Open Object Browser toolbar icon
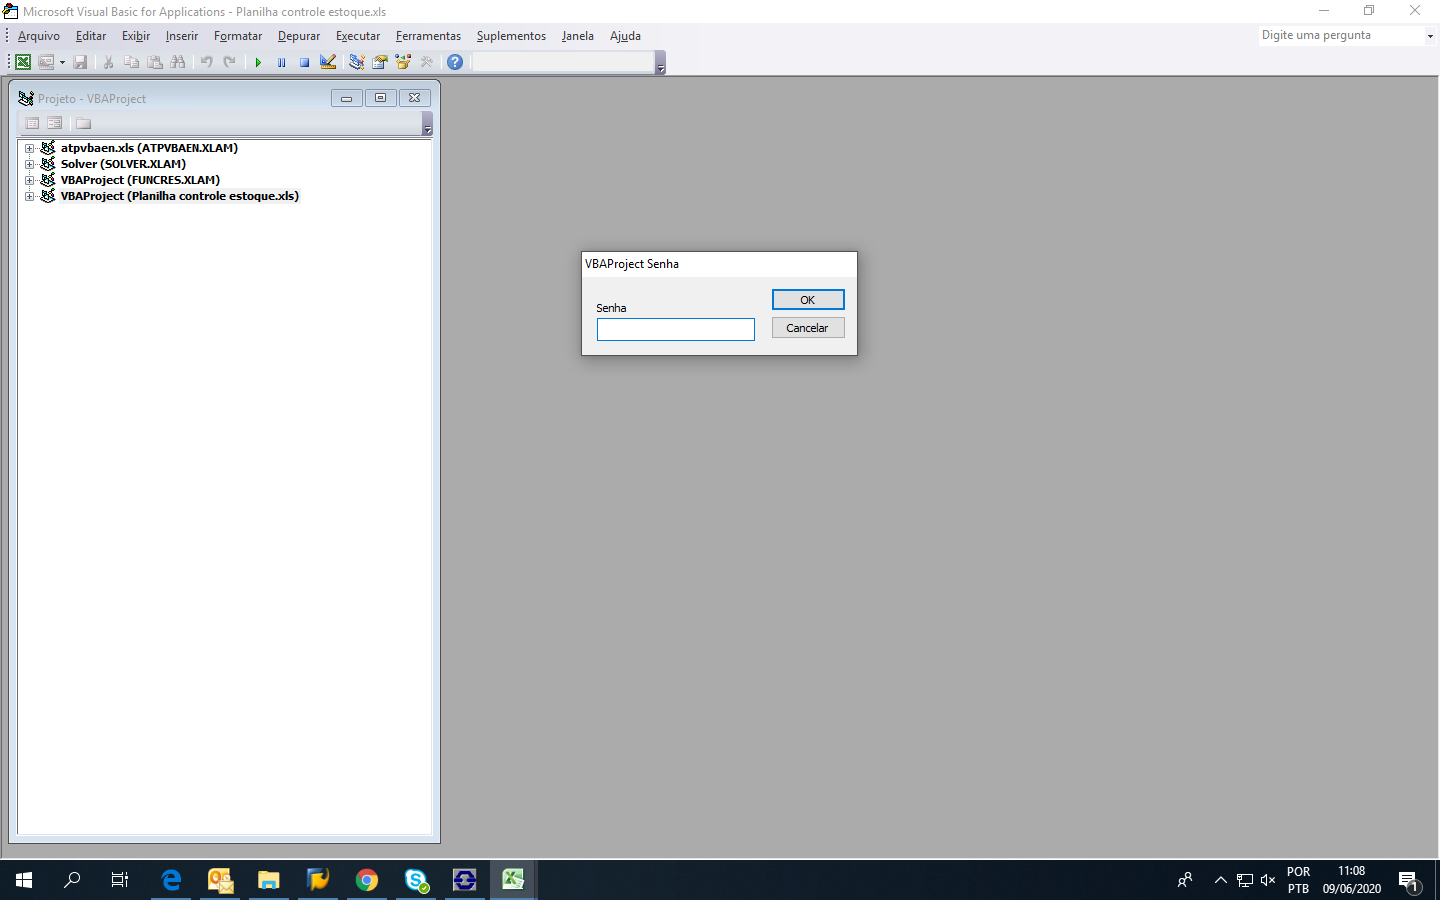 403,62
